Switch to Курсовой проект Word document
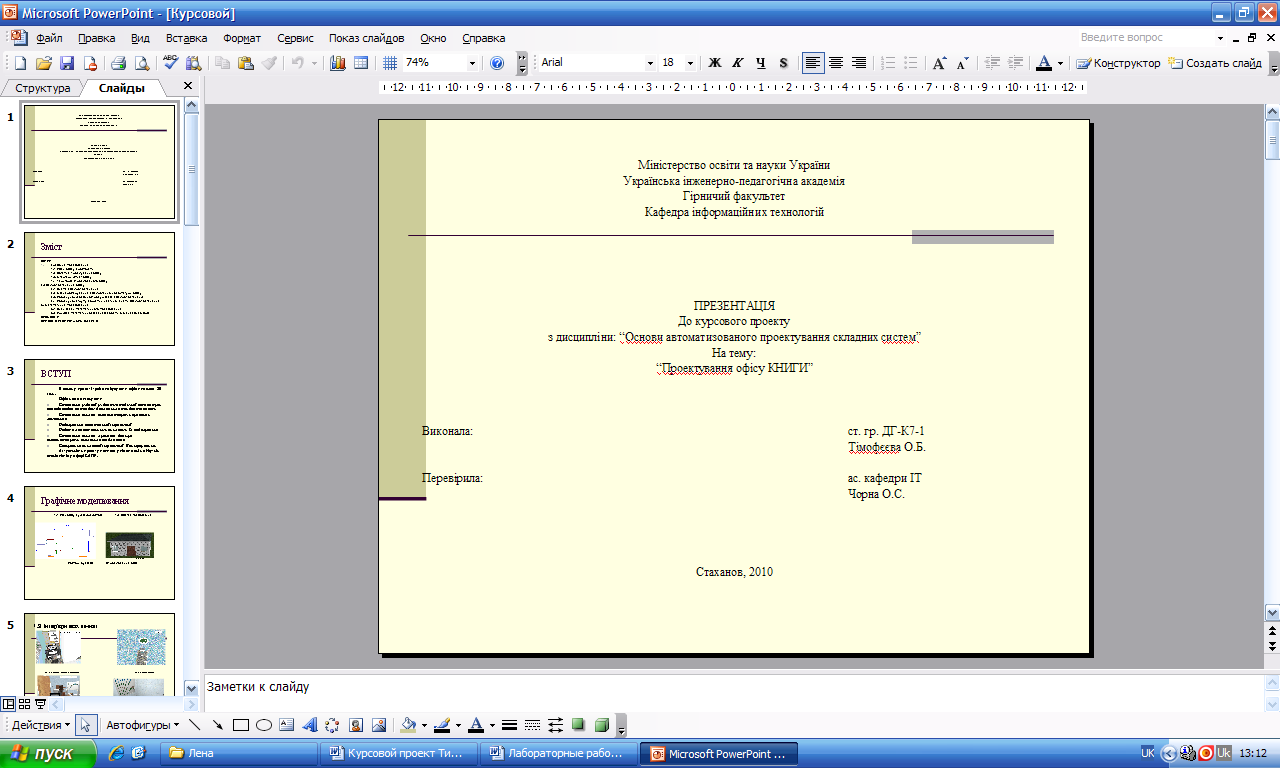 [x=397, y=753]
